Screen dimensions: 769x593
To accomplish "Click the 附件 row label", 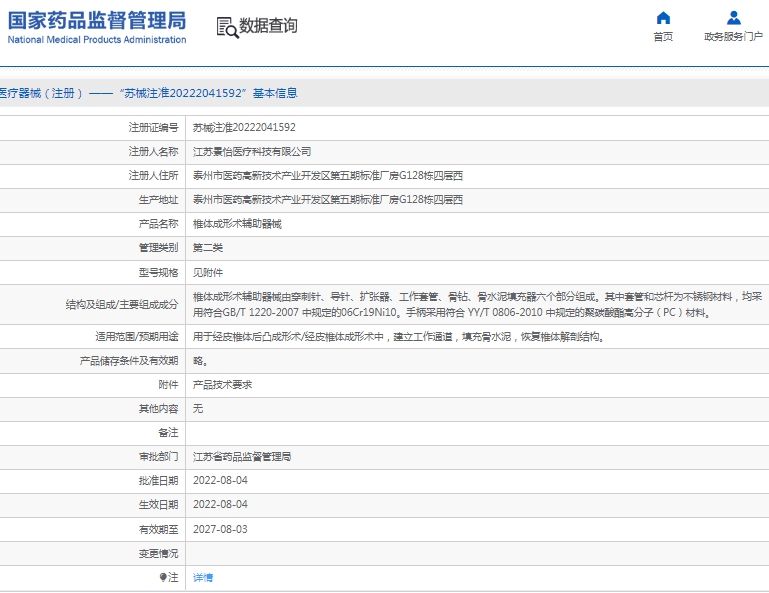I will tap(168, 385).
